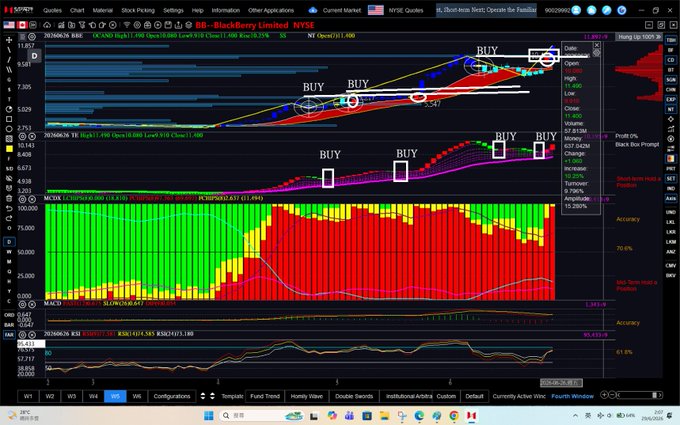Click the SET button in the right sidebar

(670, 178)
